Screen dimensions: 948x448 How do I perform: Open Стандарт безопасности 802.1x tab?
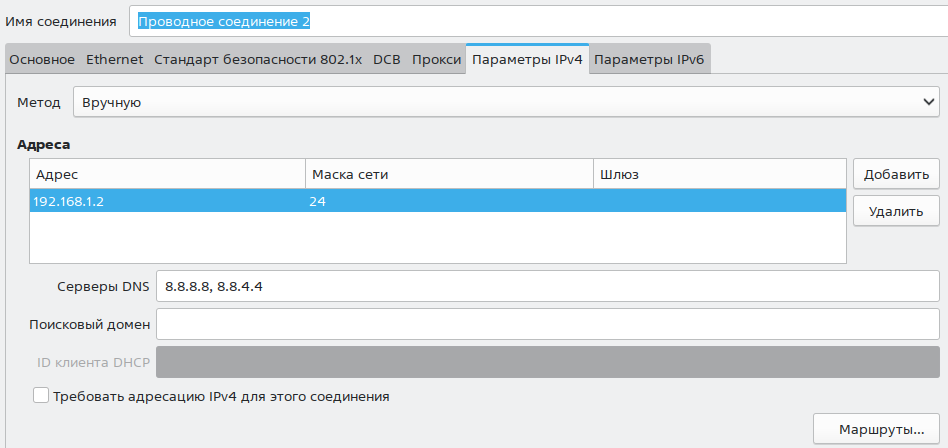pos(258,60)
